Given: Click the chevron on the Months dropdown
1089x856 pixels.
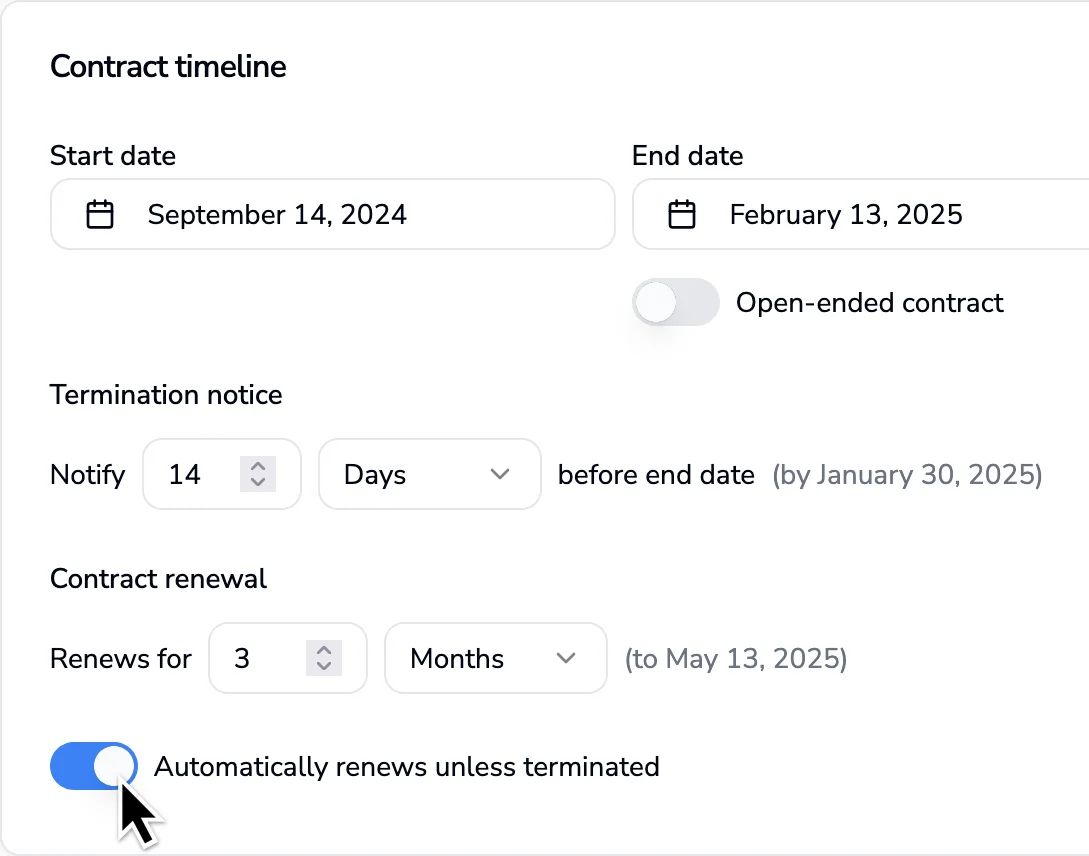Looking at the screenshot, I should pyautogui.click(x=566, y=658).
